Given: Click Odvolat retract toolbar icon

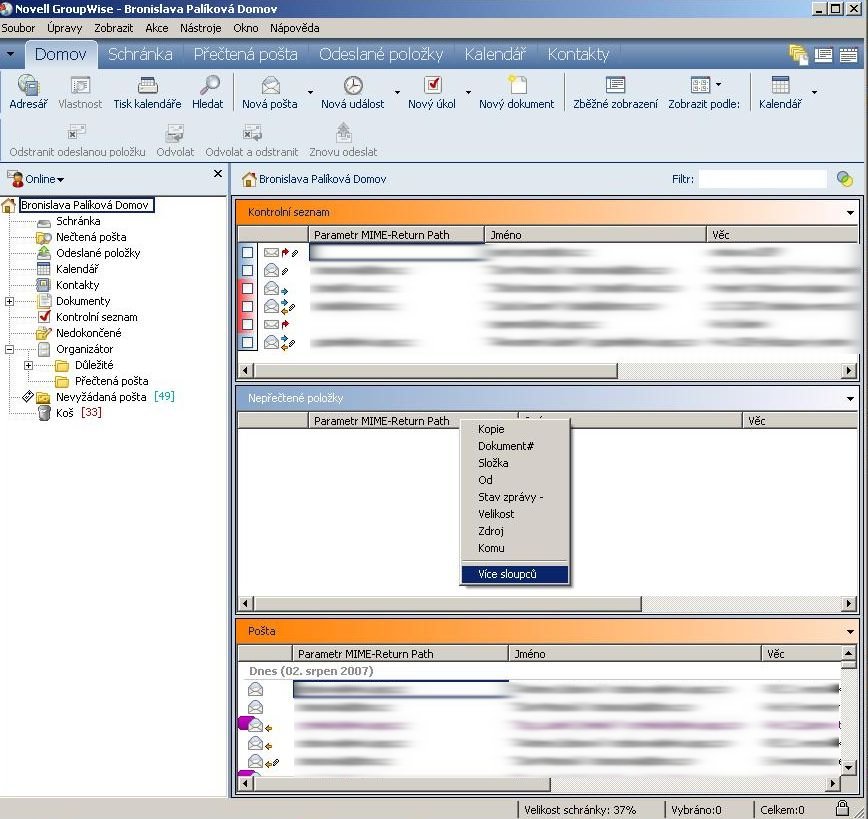Looking at the screenshot, I should [x=175, y=133].
